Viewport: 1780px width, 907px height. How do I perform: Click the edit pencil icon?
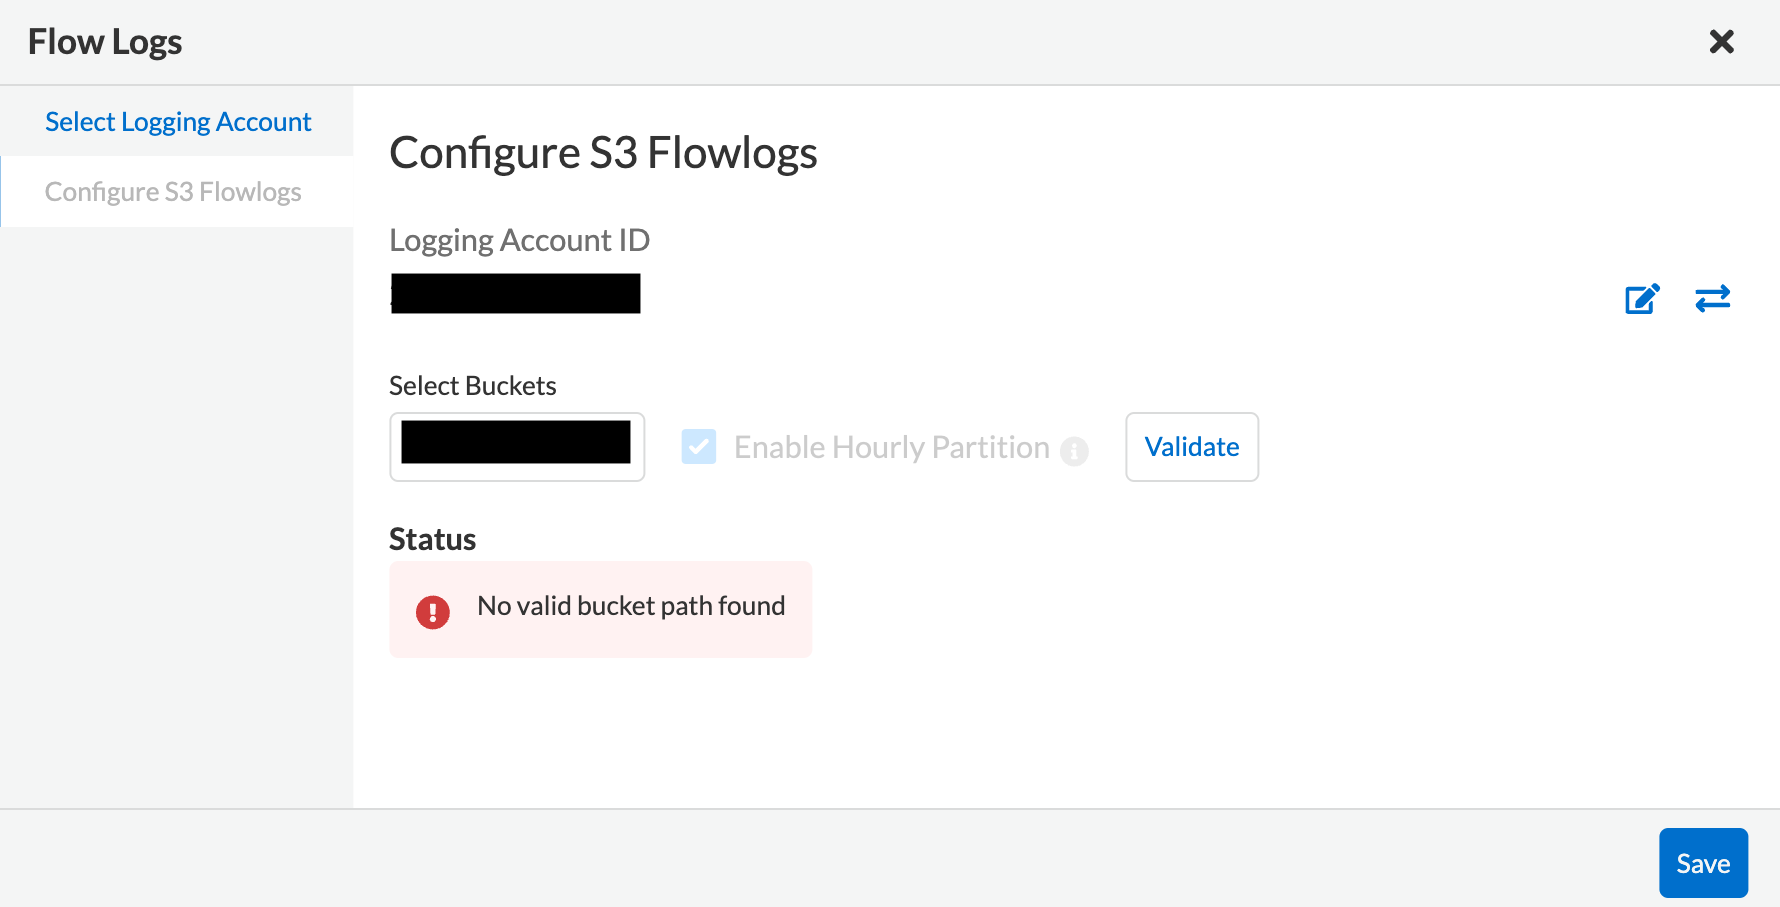[1642, 299]
